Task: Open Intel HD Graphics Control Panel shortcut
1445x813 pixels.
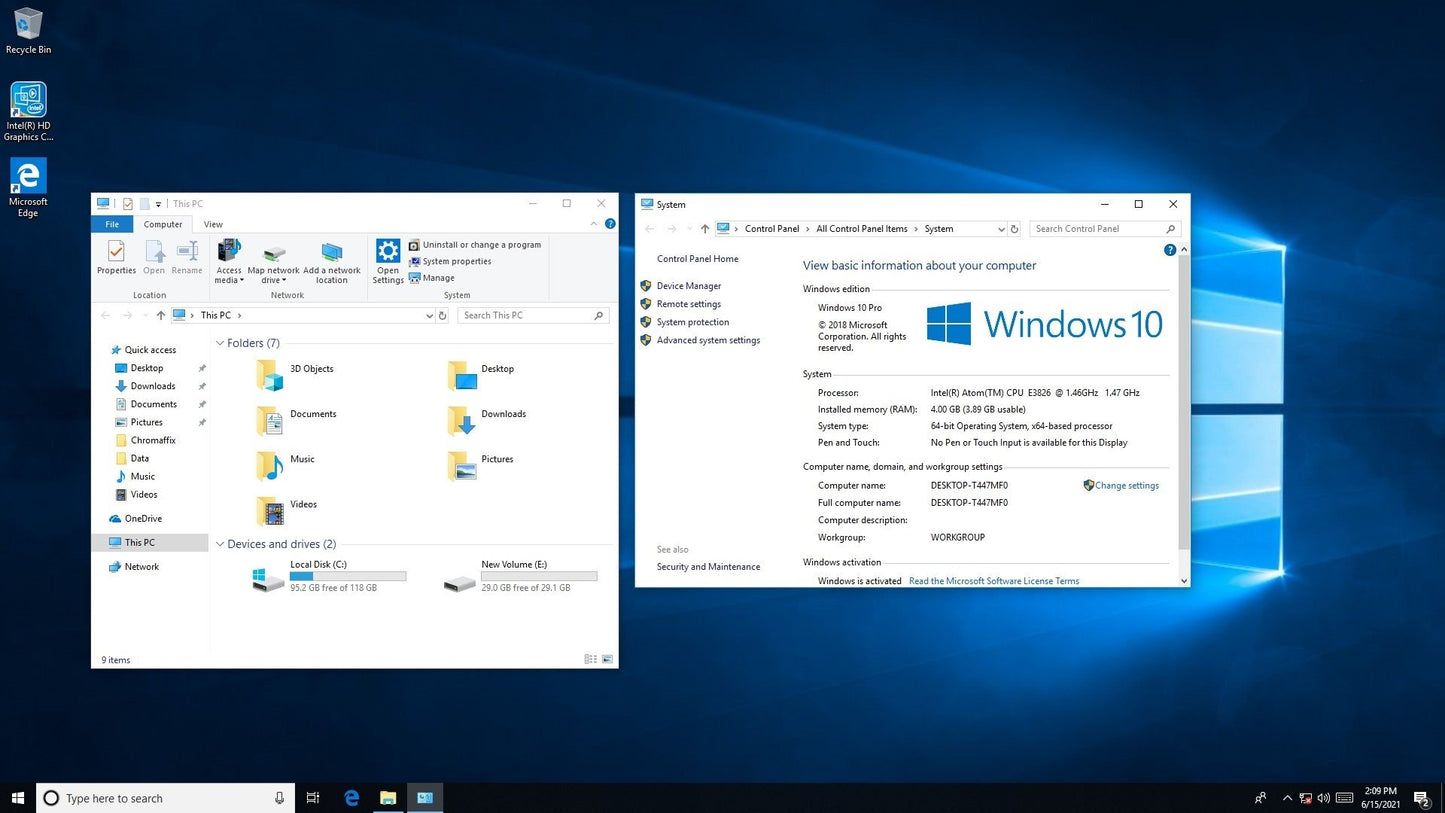Action: click(28, 112)
